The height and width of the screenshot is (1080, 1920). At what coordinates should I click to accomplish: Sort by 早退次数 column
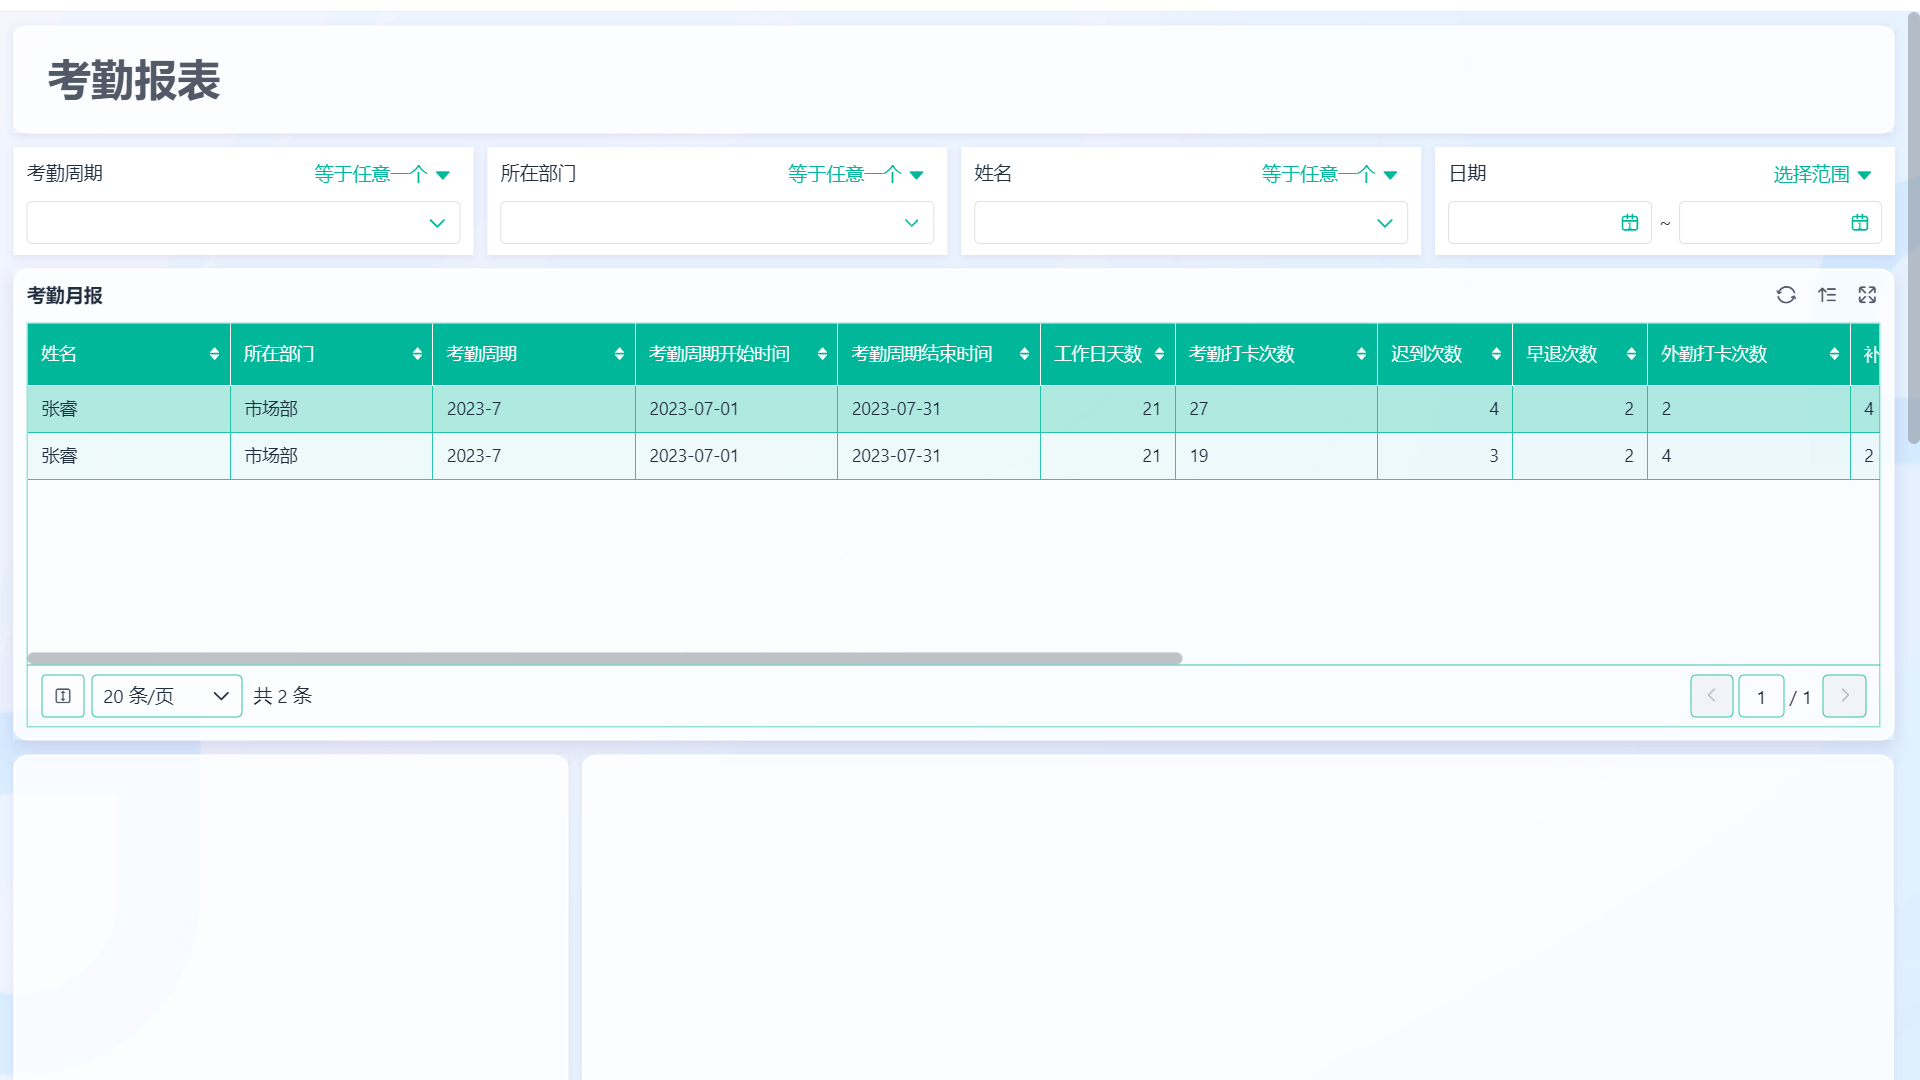[1631, 354]
